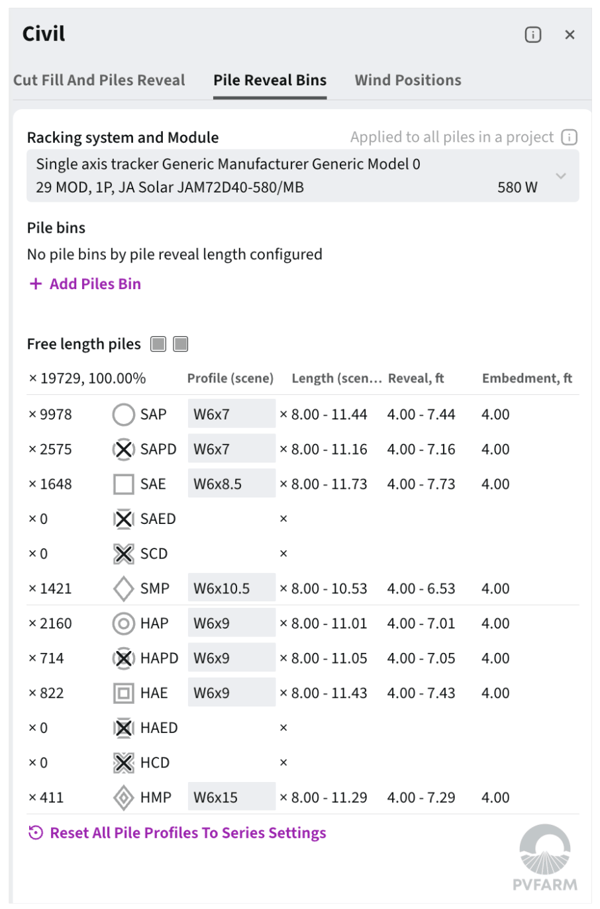
Task: Close the Civil panel
Action: point(570,34)
